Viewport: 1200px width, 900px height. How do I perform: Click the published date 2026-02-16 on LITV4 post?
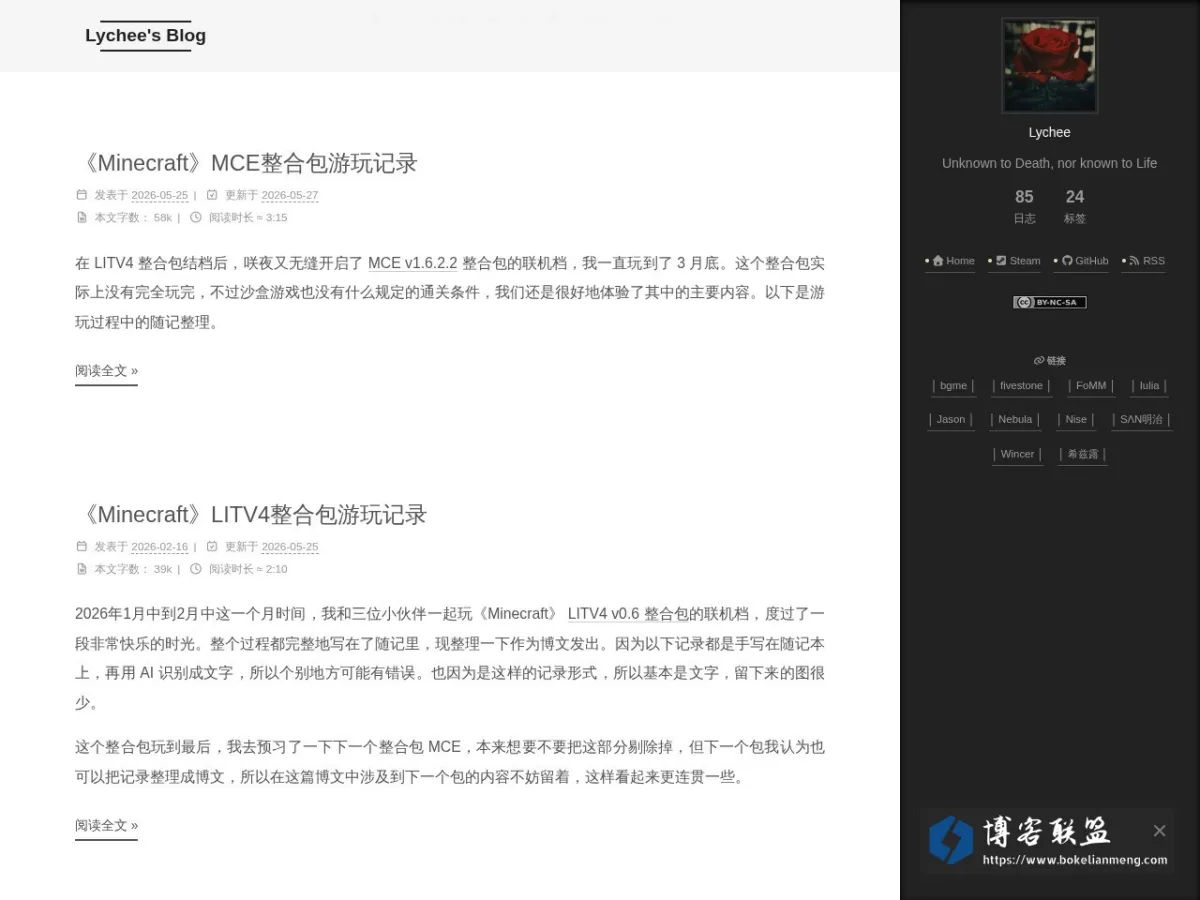160,547
